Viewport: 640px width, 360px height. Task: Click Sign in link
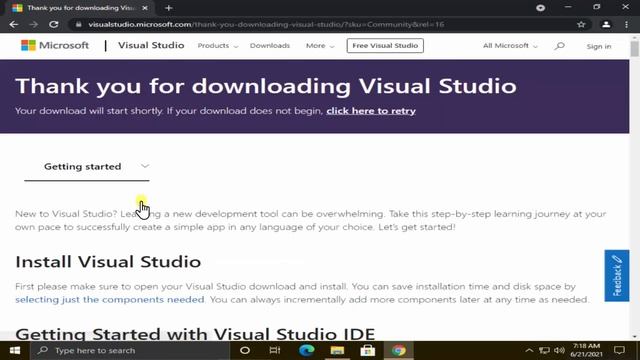click(x=599, y=46)
